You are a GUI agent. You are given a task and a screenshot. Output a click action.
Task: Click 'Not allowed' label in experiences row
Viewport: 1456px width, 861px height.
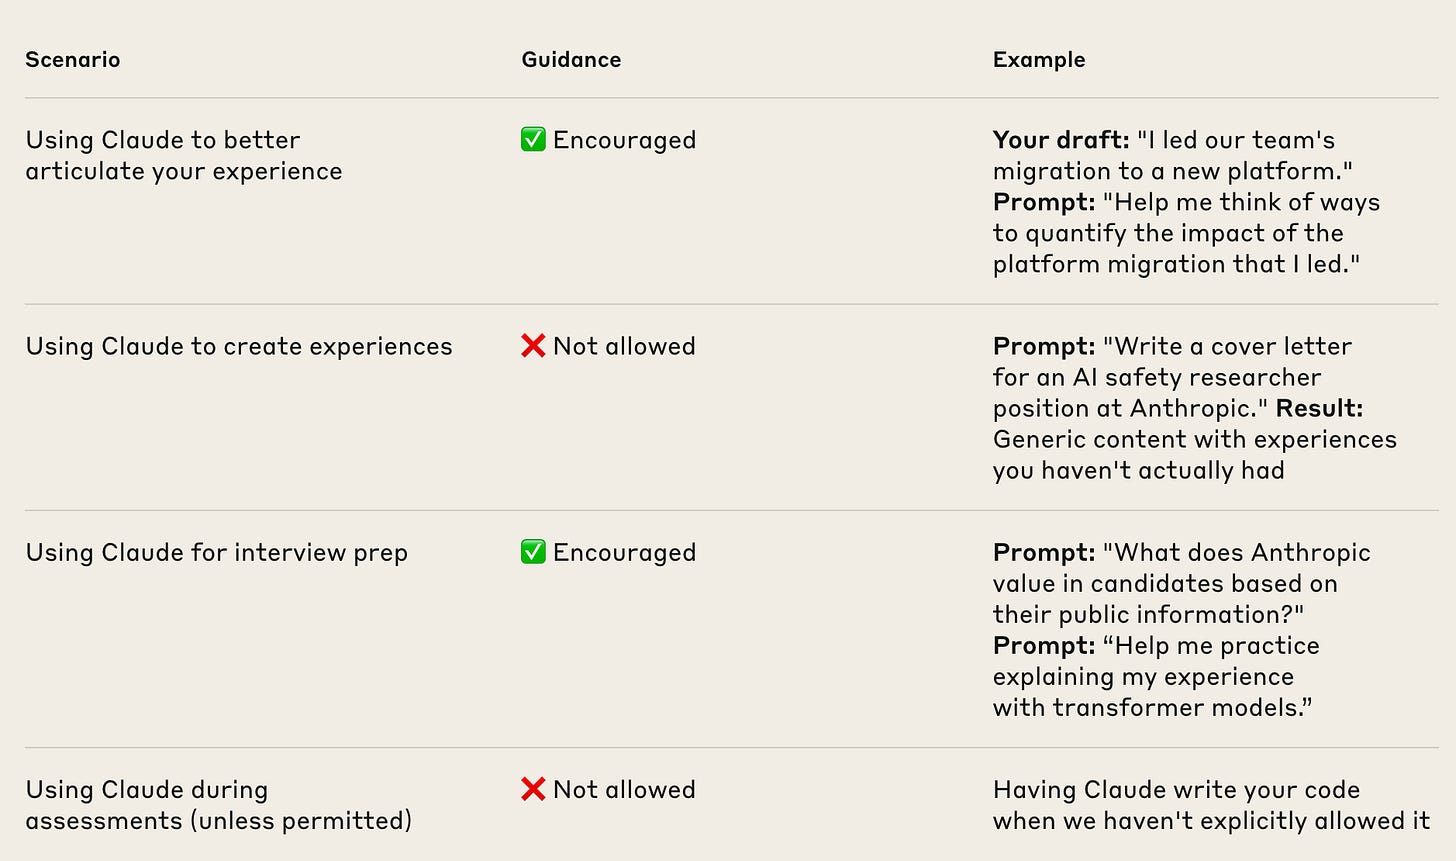tap(624, 347)
